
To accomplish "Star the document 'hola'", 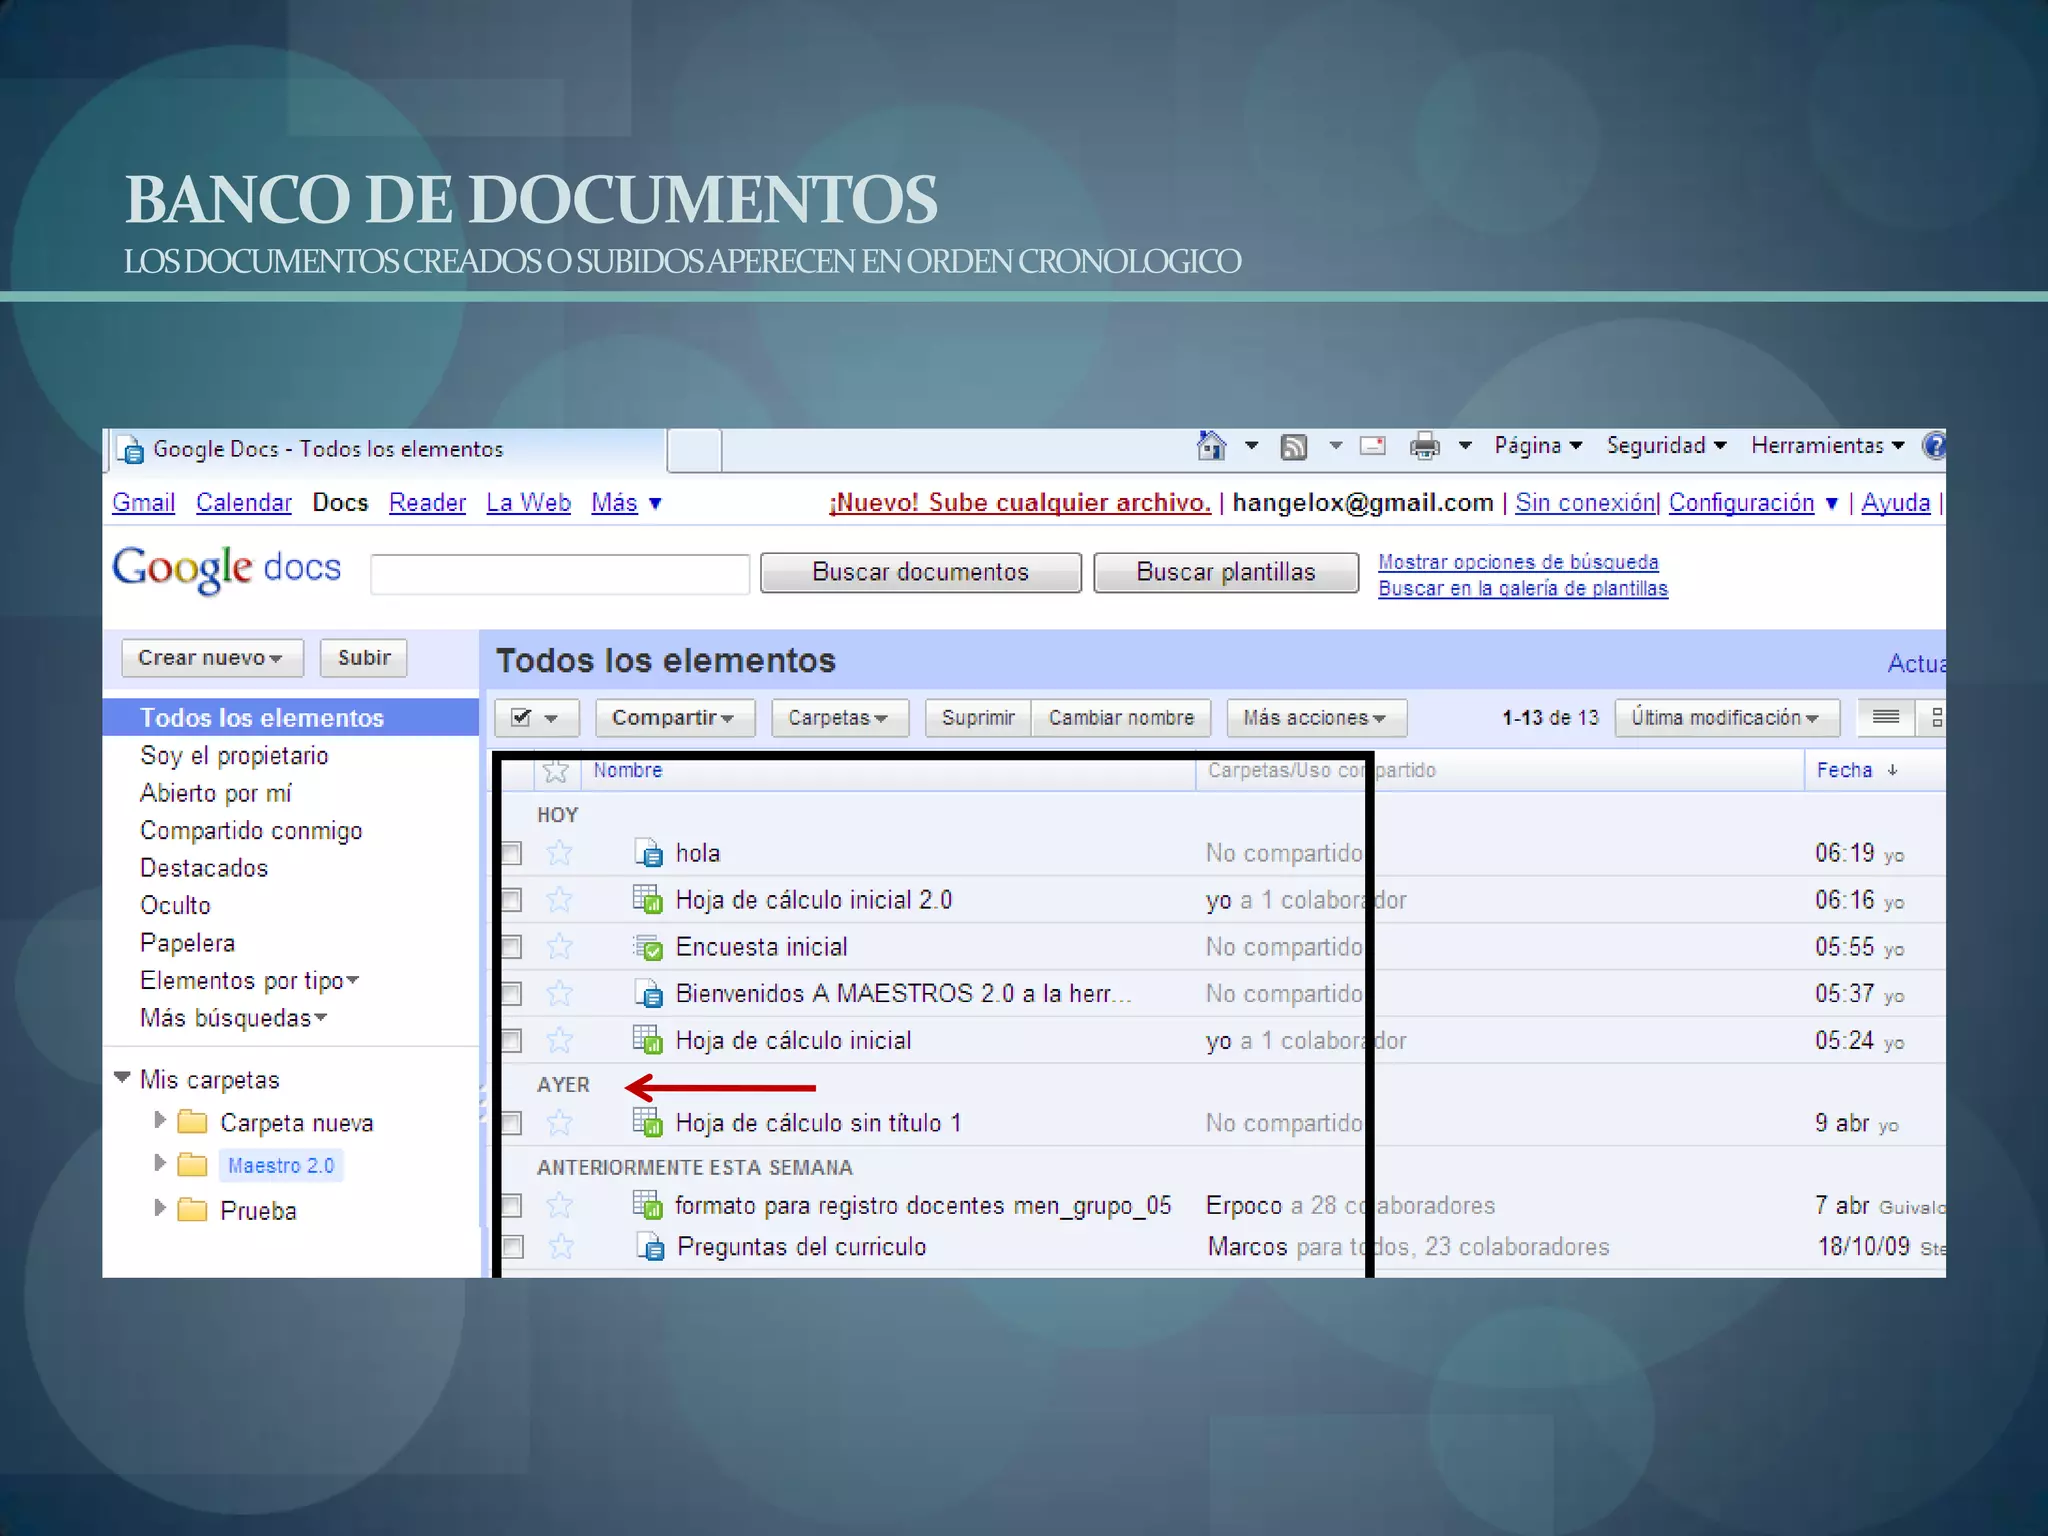I will 559,853.
